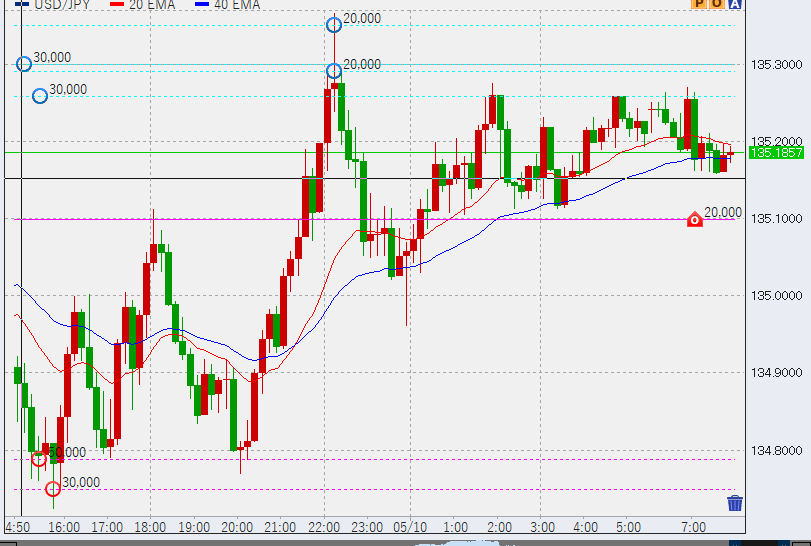This screenshot has width=811, height=546.
Task: Click the red 20,000 position marker near 135.1000
Action: (695, 219)
